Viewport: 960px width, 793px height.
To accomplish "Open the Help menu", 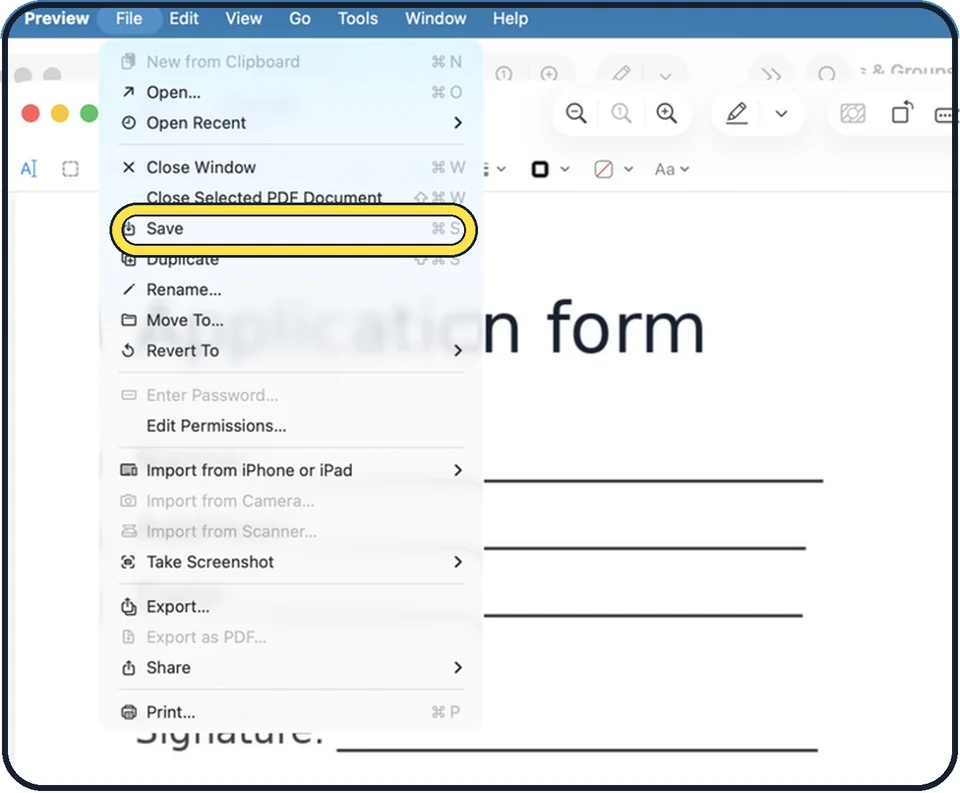I will coord(510,18).
